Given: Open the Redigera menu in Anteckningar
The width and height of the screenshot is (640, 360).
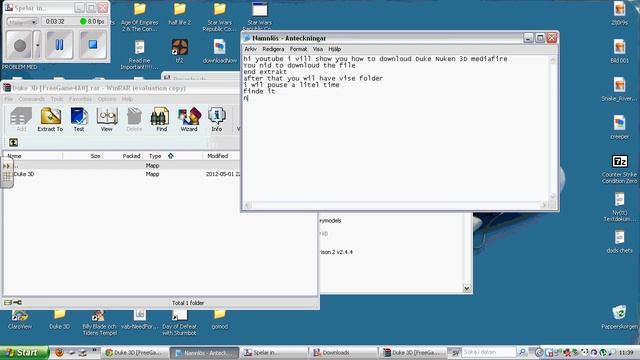Looking at the screenshot, I should coord(273,49).
